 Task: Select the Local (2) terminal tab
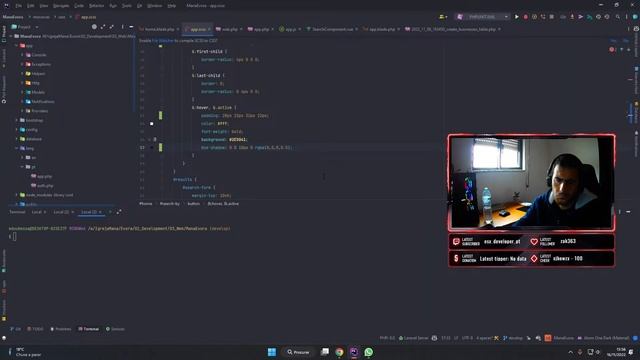(x=61, y=212)
